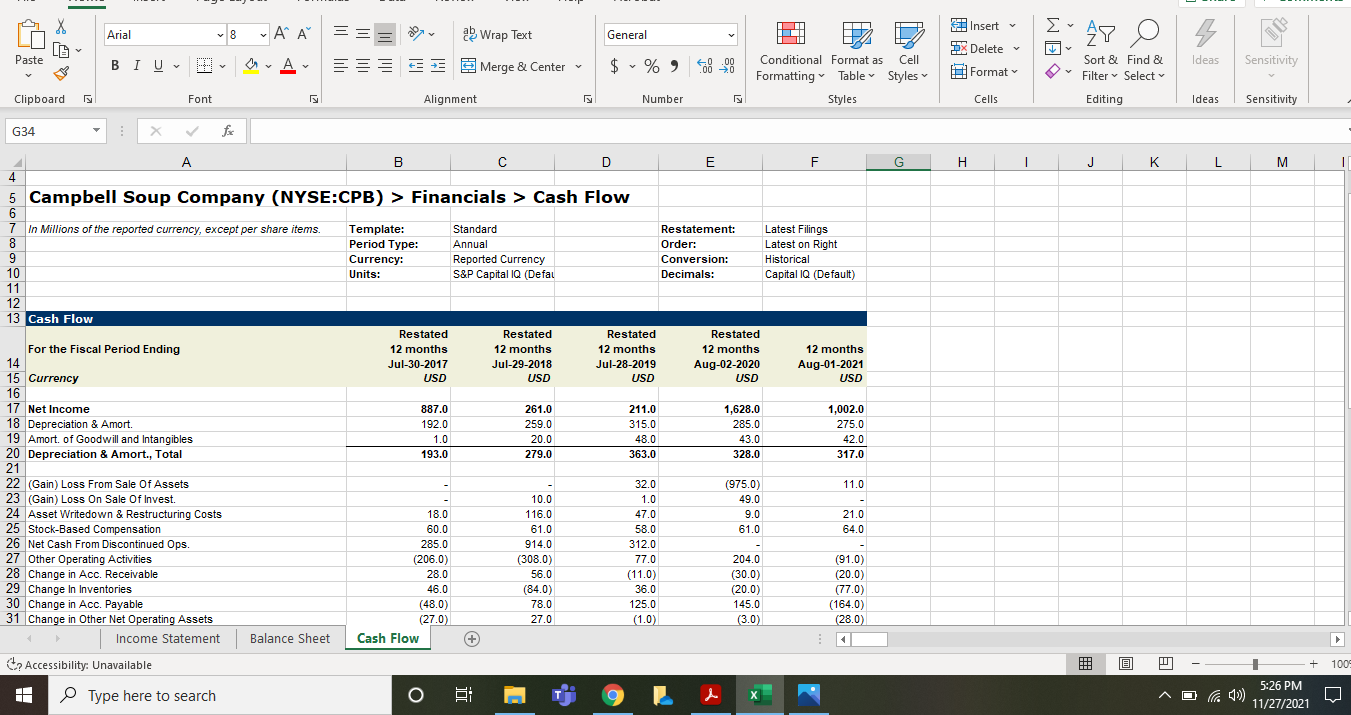The image size is (1351, 715).
Task: Open the font size dropdown showing 8
Action: [x=263, y=35]
